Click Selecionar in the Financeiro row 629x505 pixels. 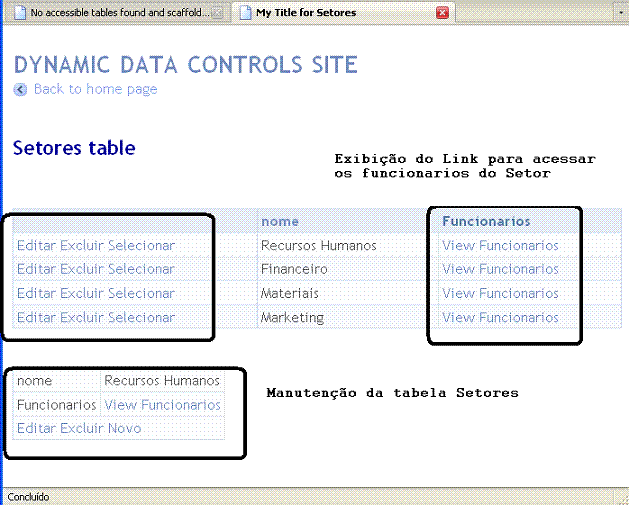tap(141, 269)
